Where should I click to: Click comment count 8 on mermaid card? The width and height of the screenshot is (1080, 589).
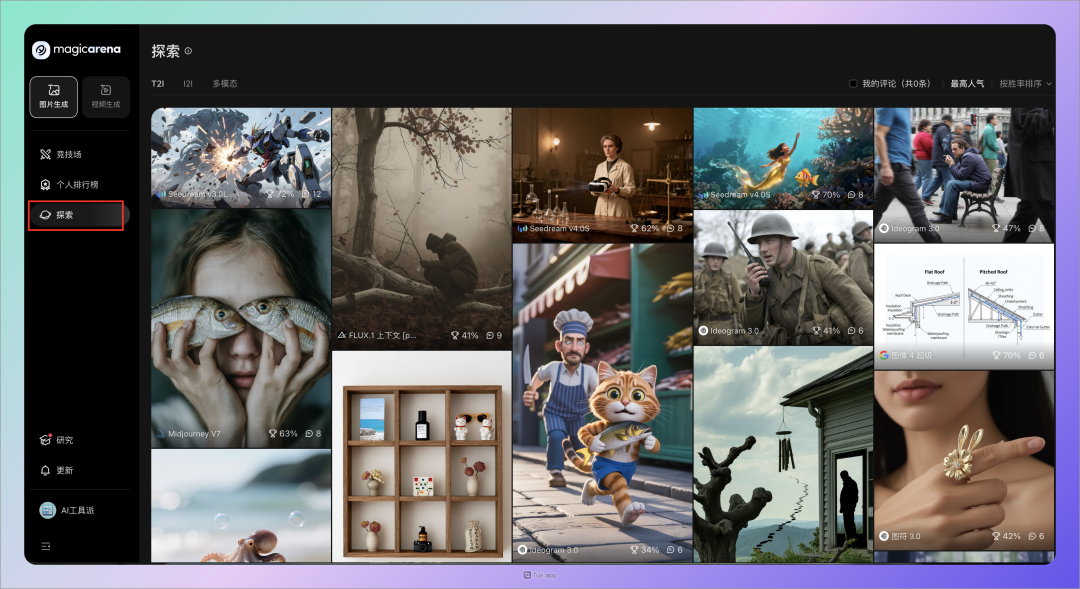(855, 195)
